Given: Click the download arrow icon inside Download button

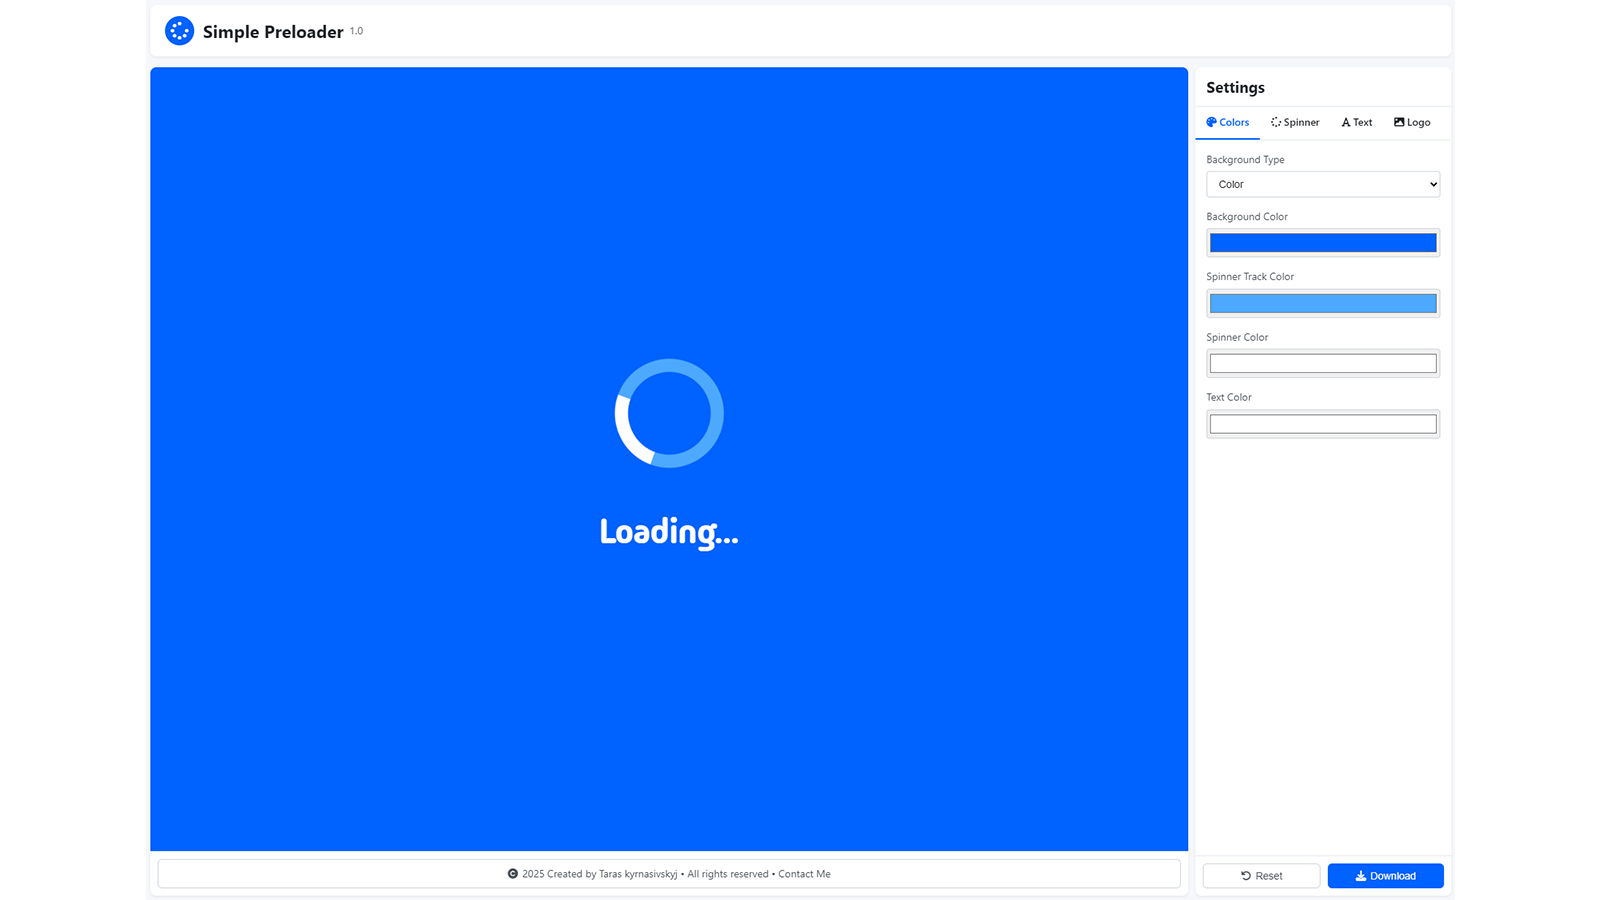Looking at the screenshot, I should 1361,875.
